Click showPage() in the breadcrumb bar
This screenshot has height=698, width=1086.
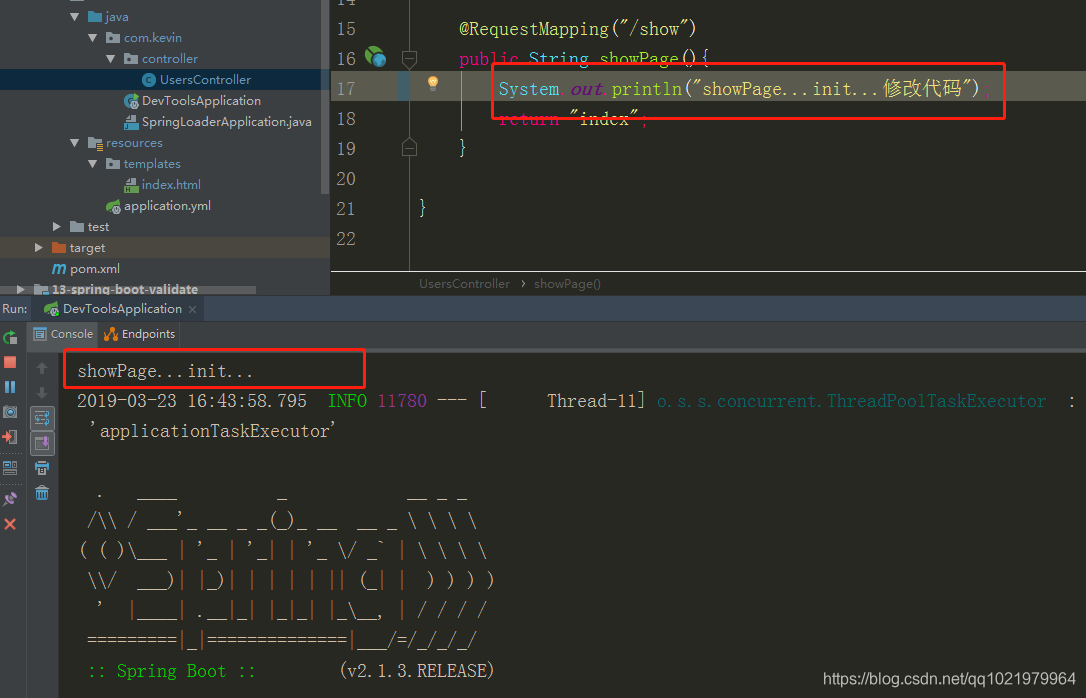click(x=567, y=284)
